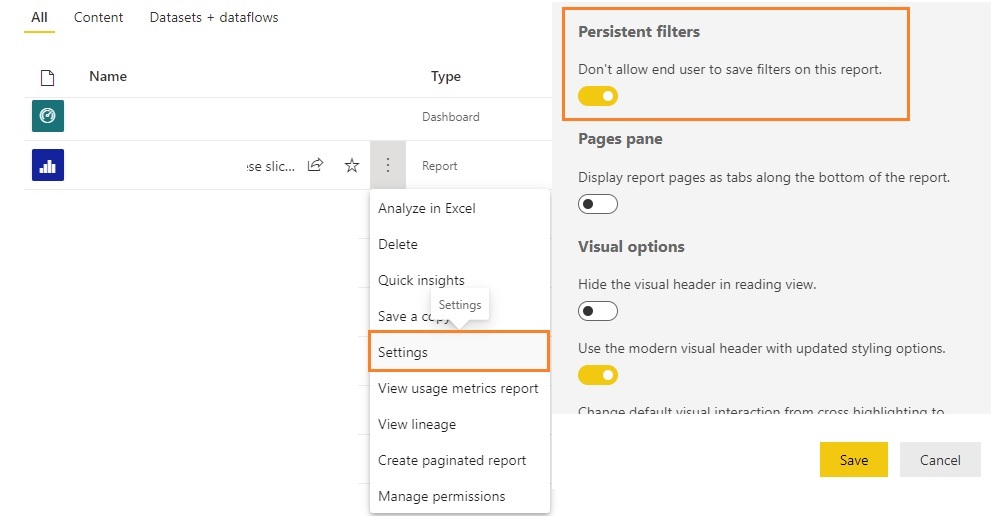
Task: Toggle hide the visual header in reading view
Action: (x=598, y=311)
